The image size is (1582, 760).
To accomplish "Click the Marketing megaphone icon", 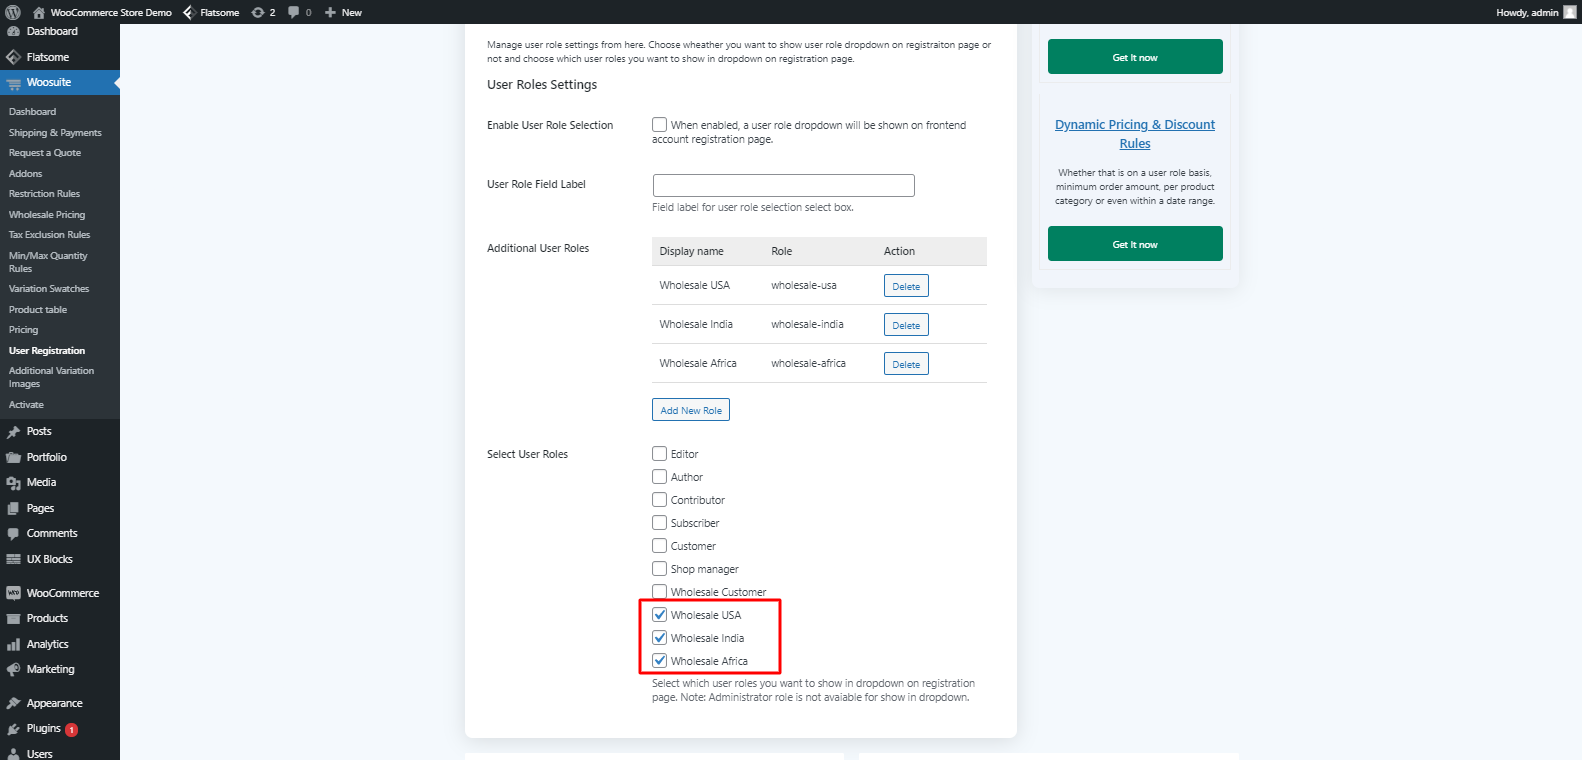I will pyautogui.click(x=14, y=670).
